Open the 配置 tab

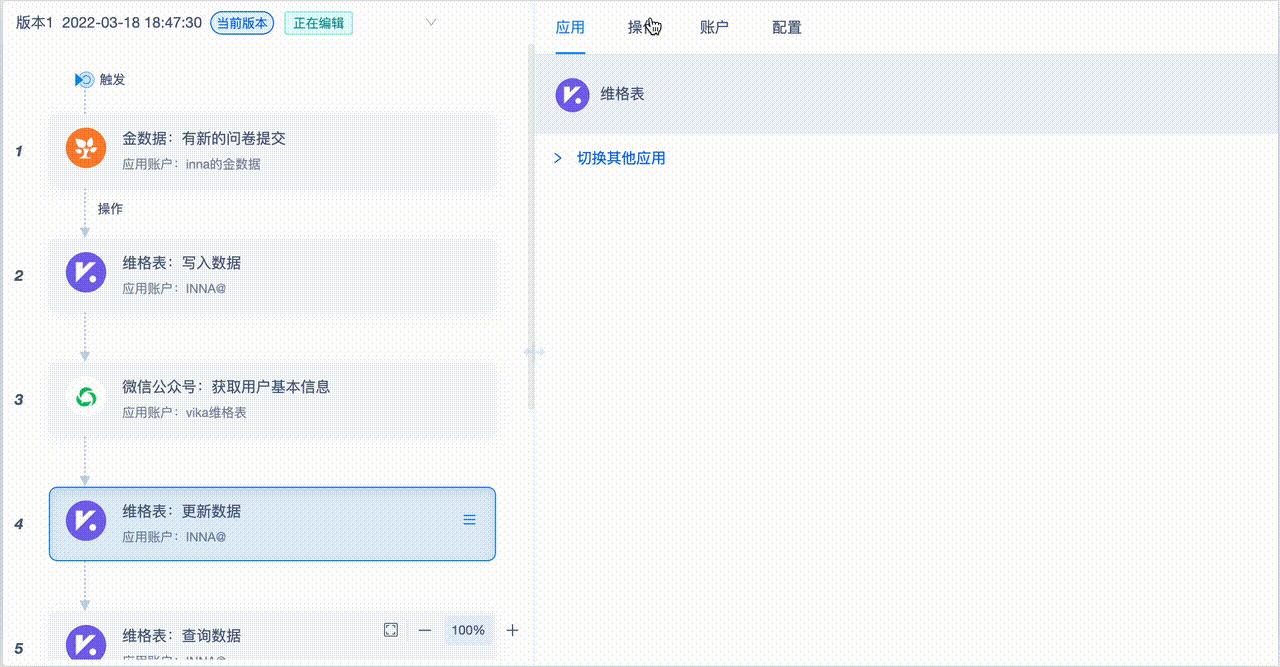click(786, 27)
